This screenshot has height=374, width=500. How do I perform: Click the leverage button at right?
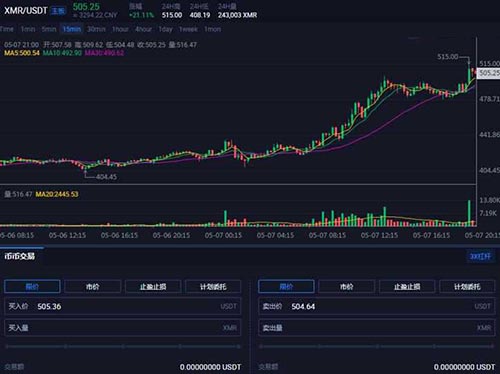click(480, 256)
